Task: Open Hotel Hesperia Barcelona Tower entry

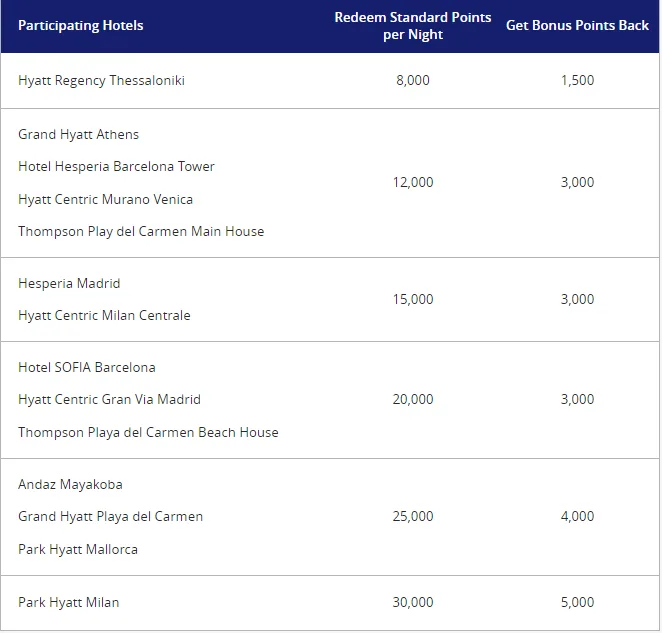Action: click(116, 166)
